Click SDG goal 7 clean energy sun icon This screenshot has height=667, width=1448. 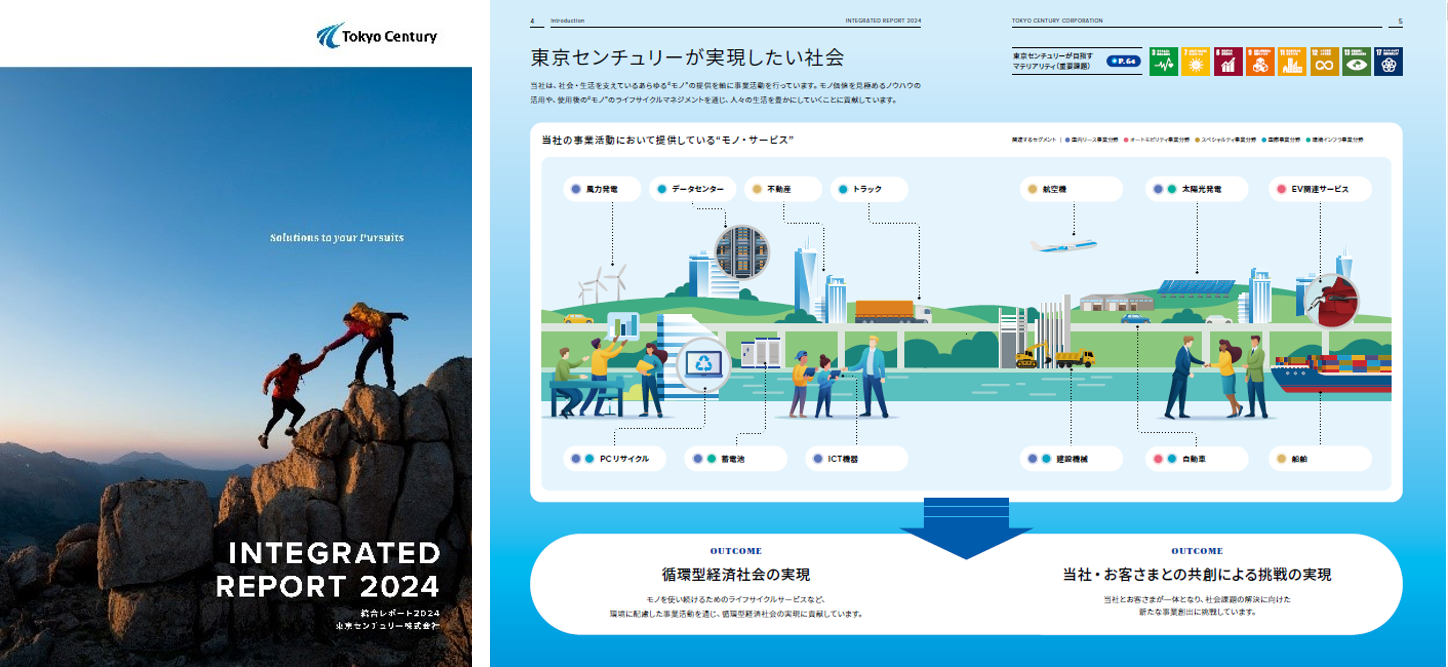tap(1196, 61)
